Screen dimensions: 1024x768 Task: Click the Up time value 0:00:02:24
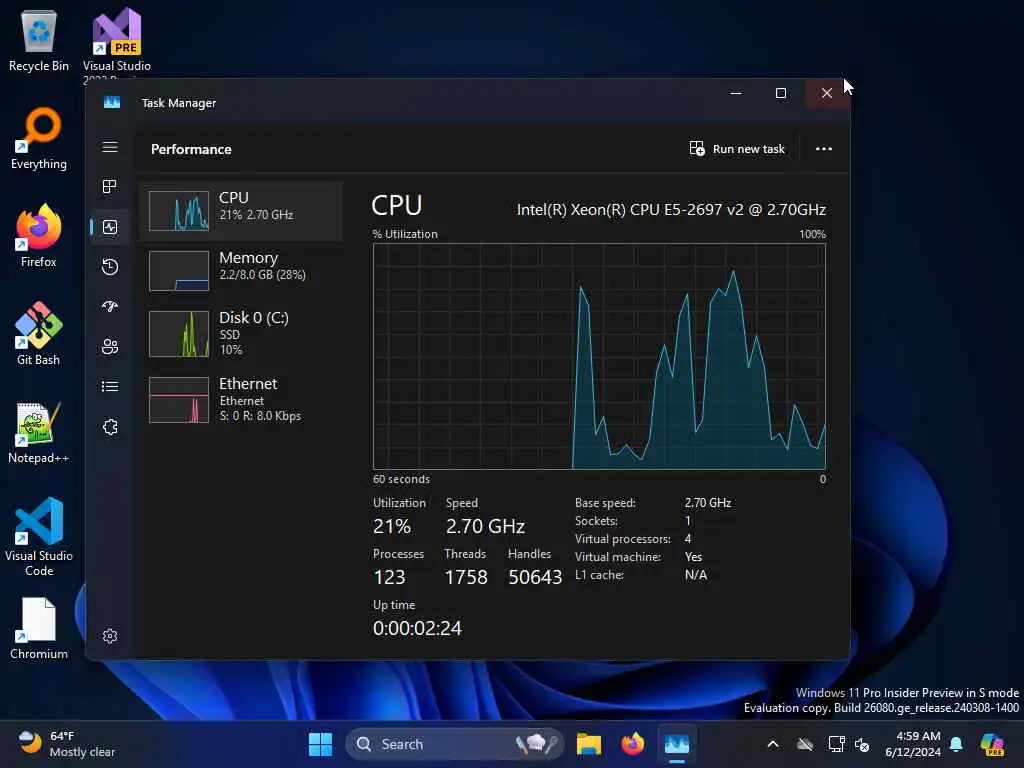pyautogui.click(x=417, y=628)
